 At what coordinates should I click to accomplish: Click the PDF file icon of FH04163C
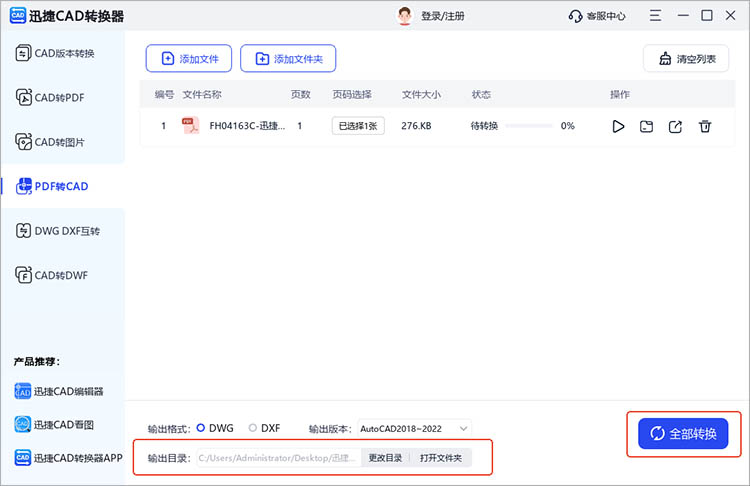tap(190, 125)
